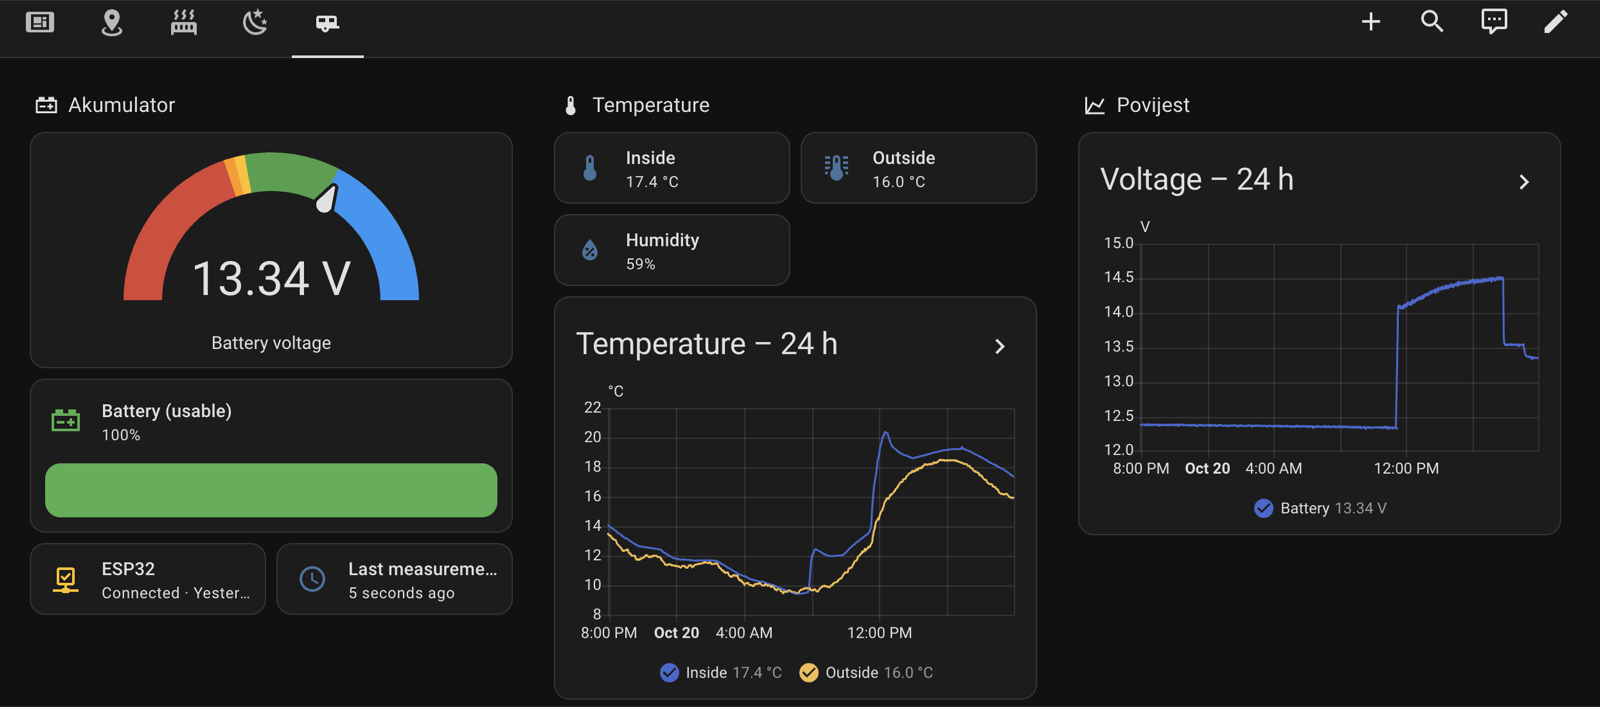Screen dimensions: 1600x707
Task: Click the 15.0 voltage axis label
Action: pyautogui.click(x=1119, y=243)
